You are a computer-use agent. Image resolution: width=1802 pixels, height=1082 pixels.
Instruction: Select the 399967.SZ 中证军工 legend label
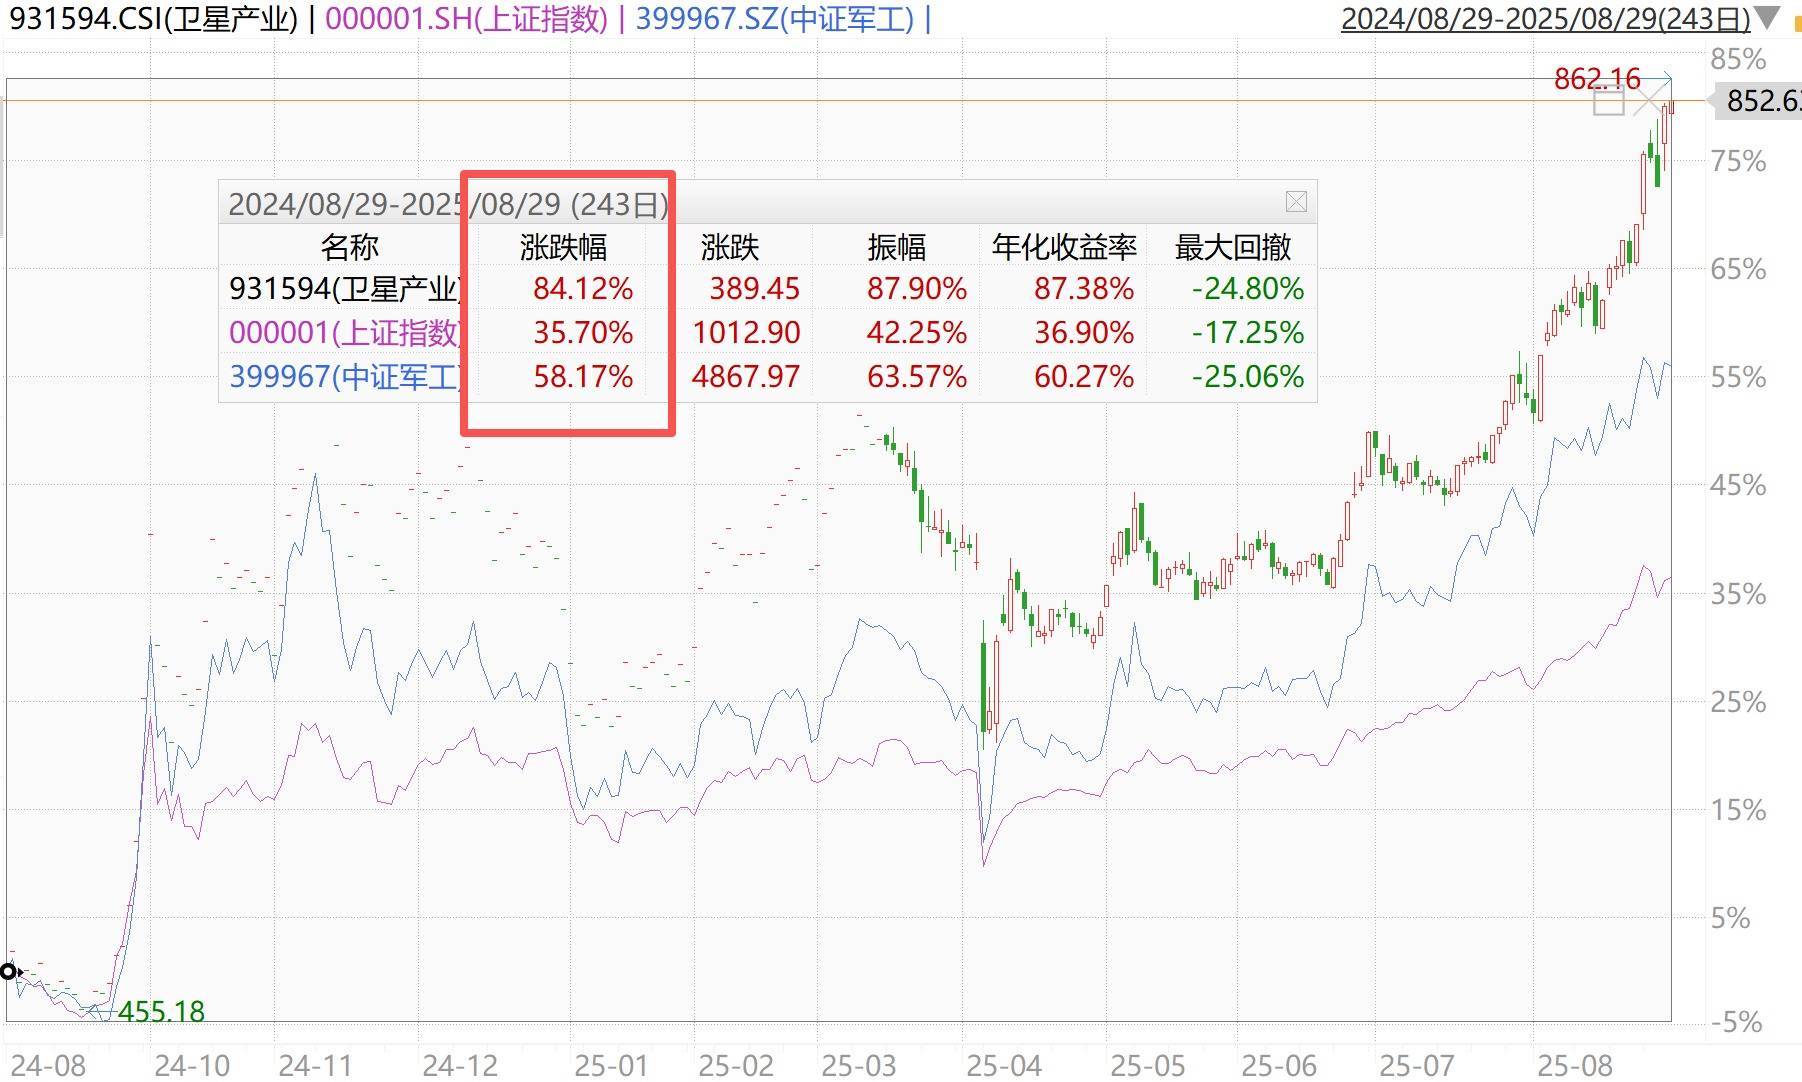(x=774, y=19)
